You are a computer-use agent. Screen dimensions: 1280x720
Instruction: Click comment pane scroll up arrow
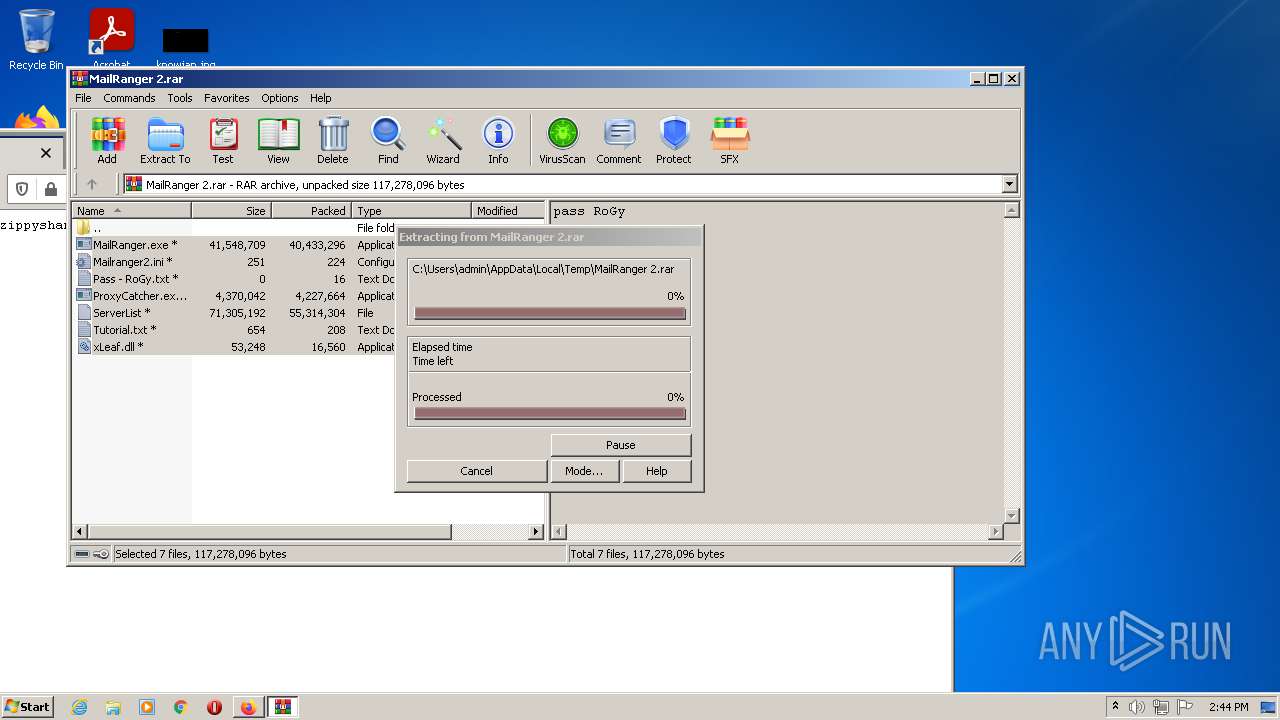coord(1011,210)
